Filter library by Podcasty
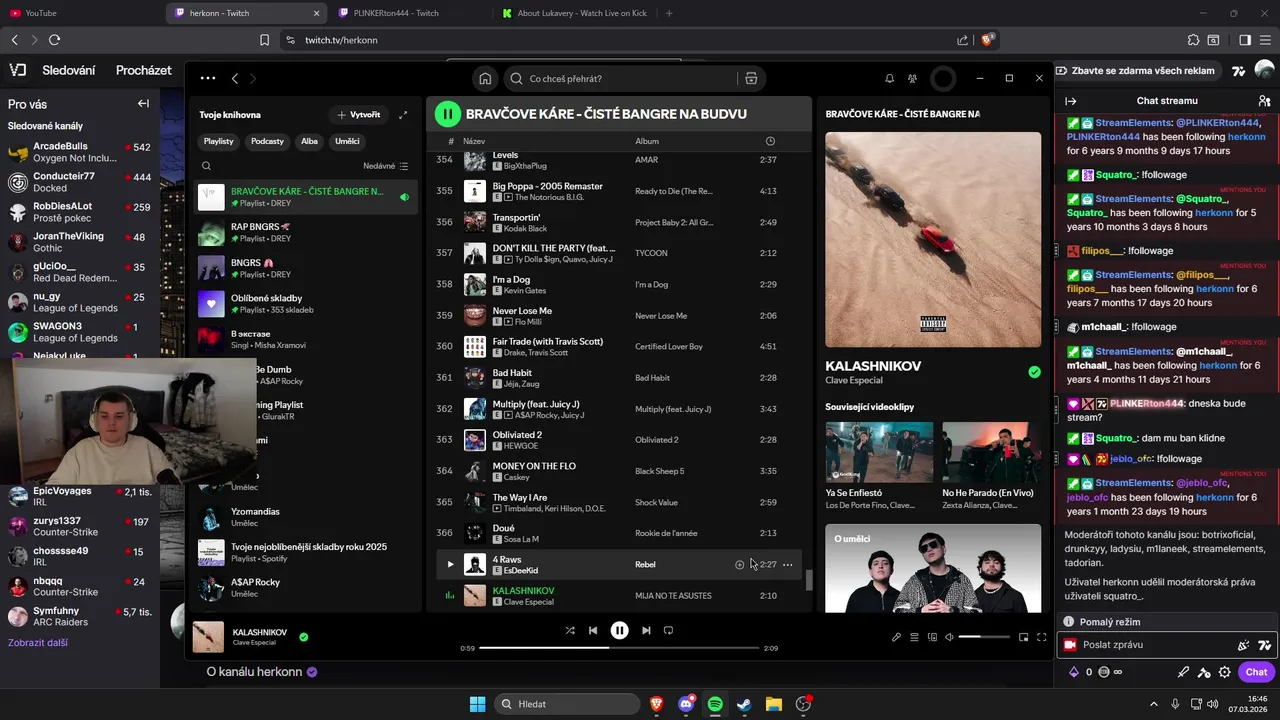Screen dimensions: 1280x720 tap(267, 141)
